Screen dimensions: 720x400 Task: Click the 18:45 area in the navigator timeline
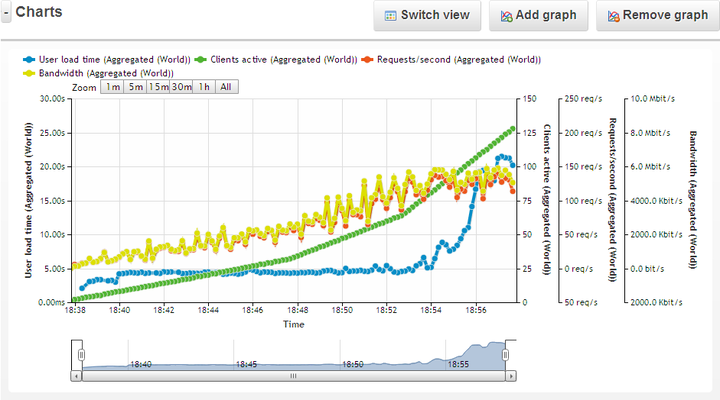(245, 358)
